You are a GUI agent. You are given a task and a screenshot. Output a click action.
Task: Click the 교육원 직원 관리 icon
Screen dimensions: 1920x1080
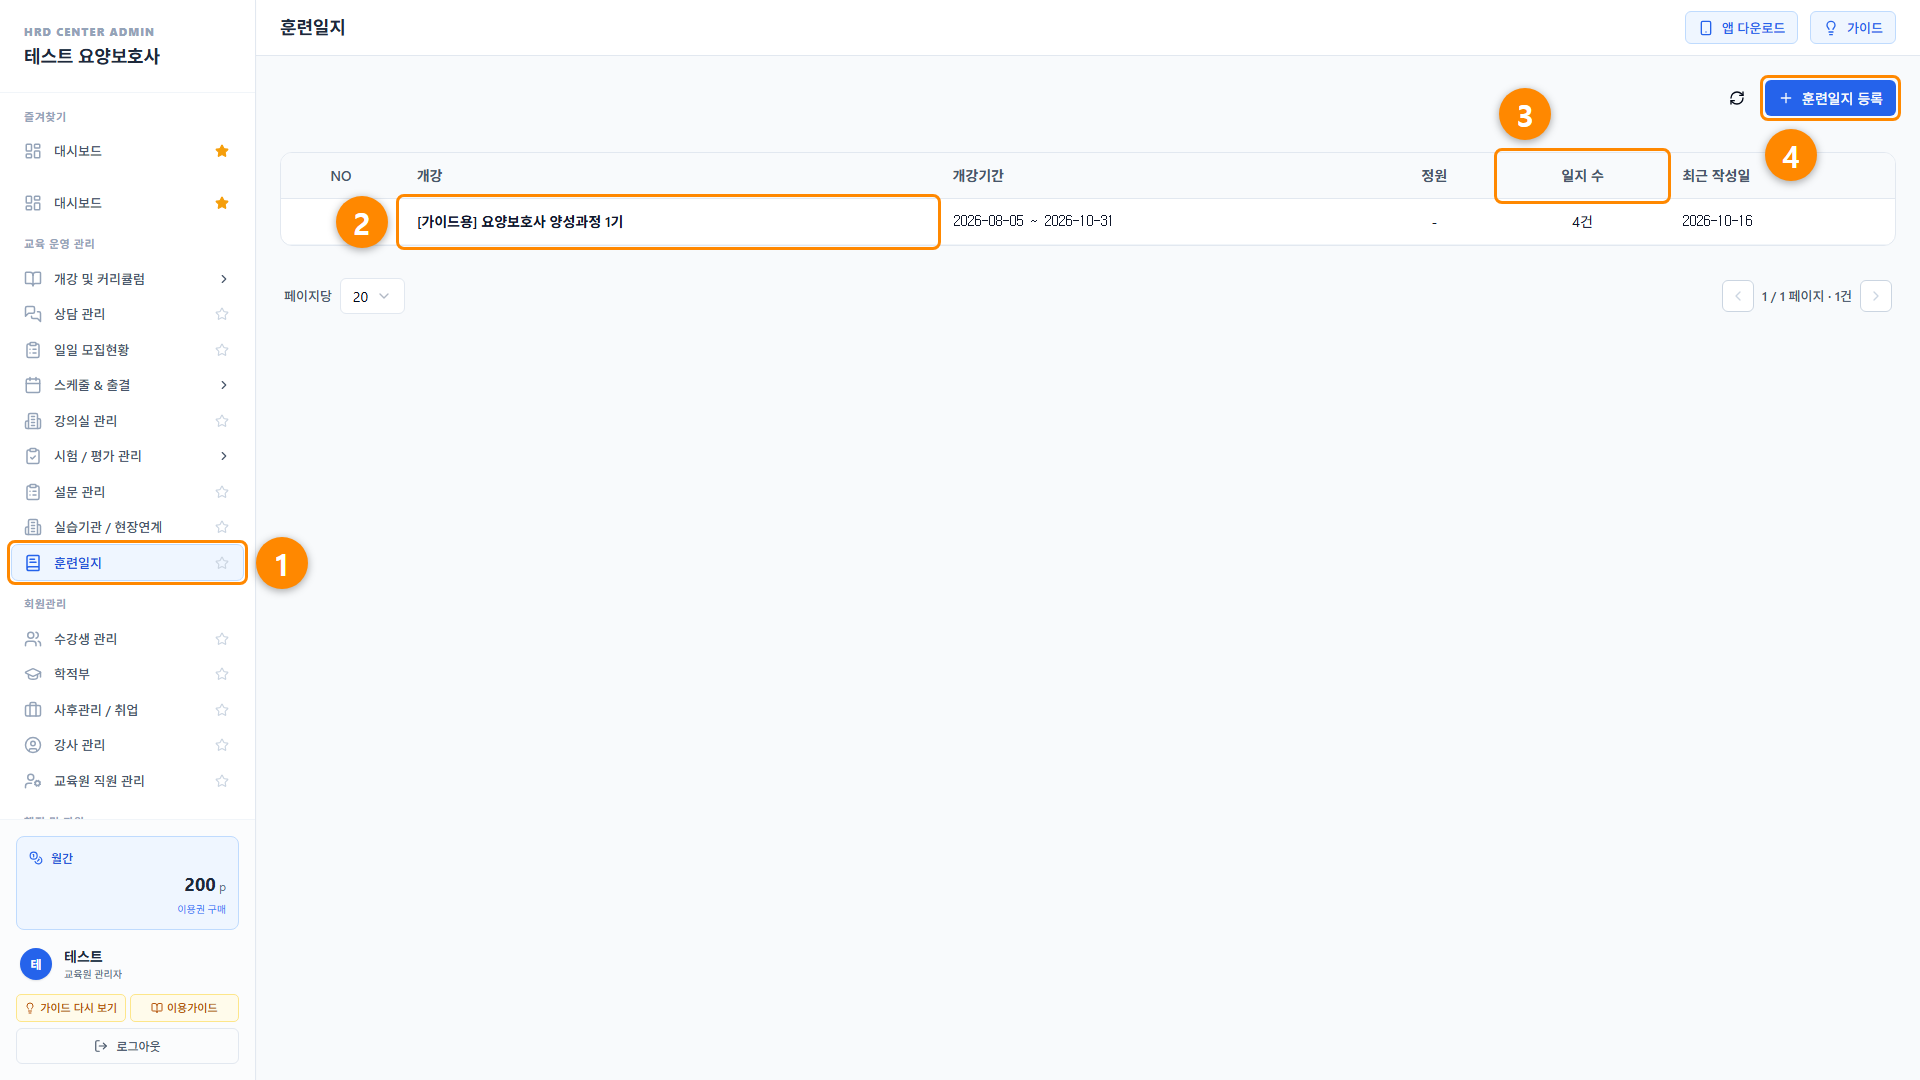(x=33, y=781)
